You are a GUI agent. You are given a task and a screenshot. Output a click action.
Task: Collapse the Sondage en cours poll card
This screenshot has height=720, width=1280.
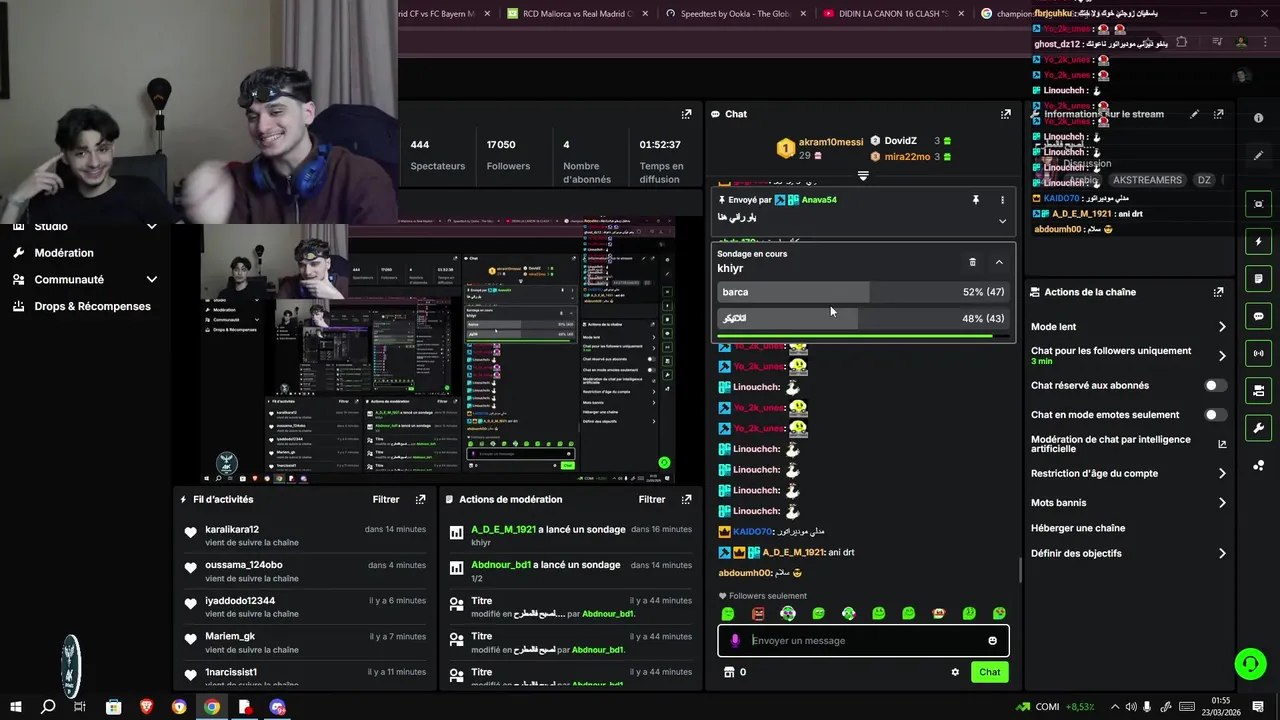click(x=999, y=262)
